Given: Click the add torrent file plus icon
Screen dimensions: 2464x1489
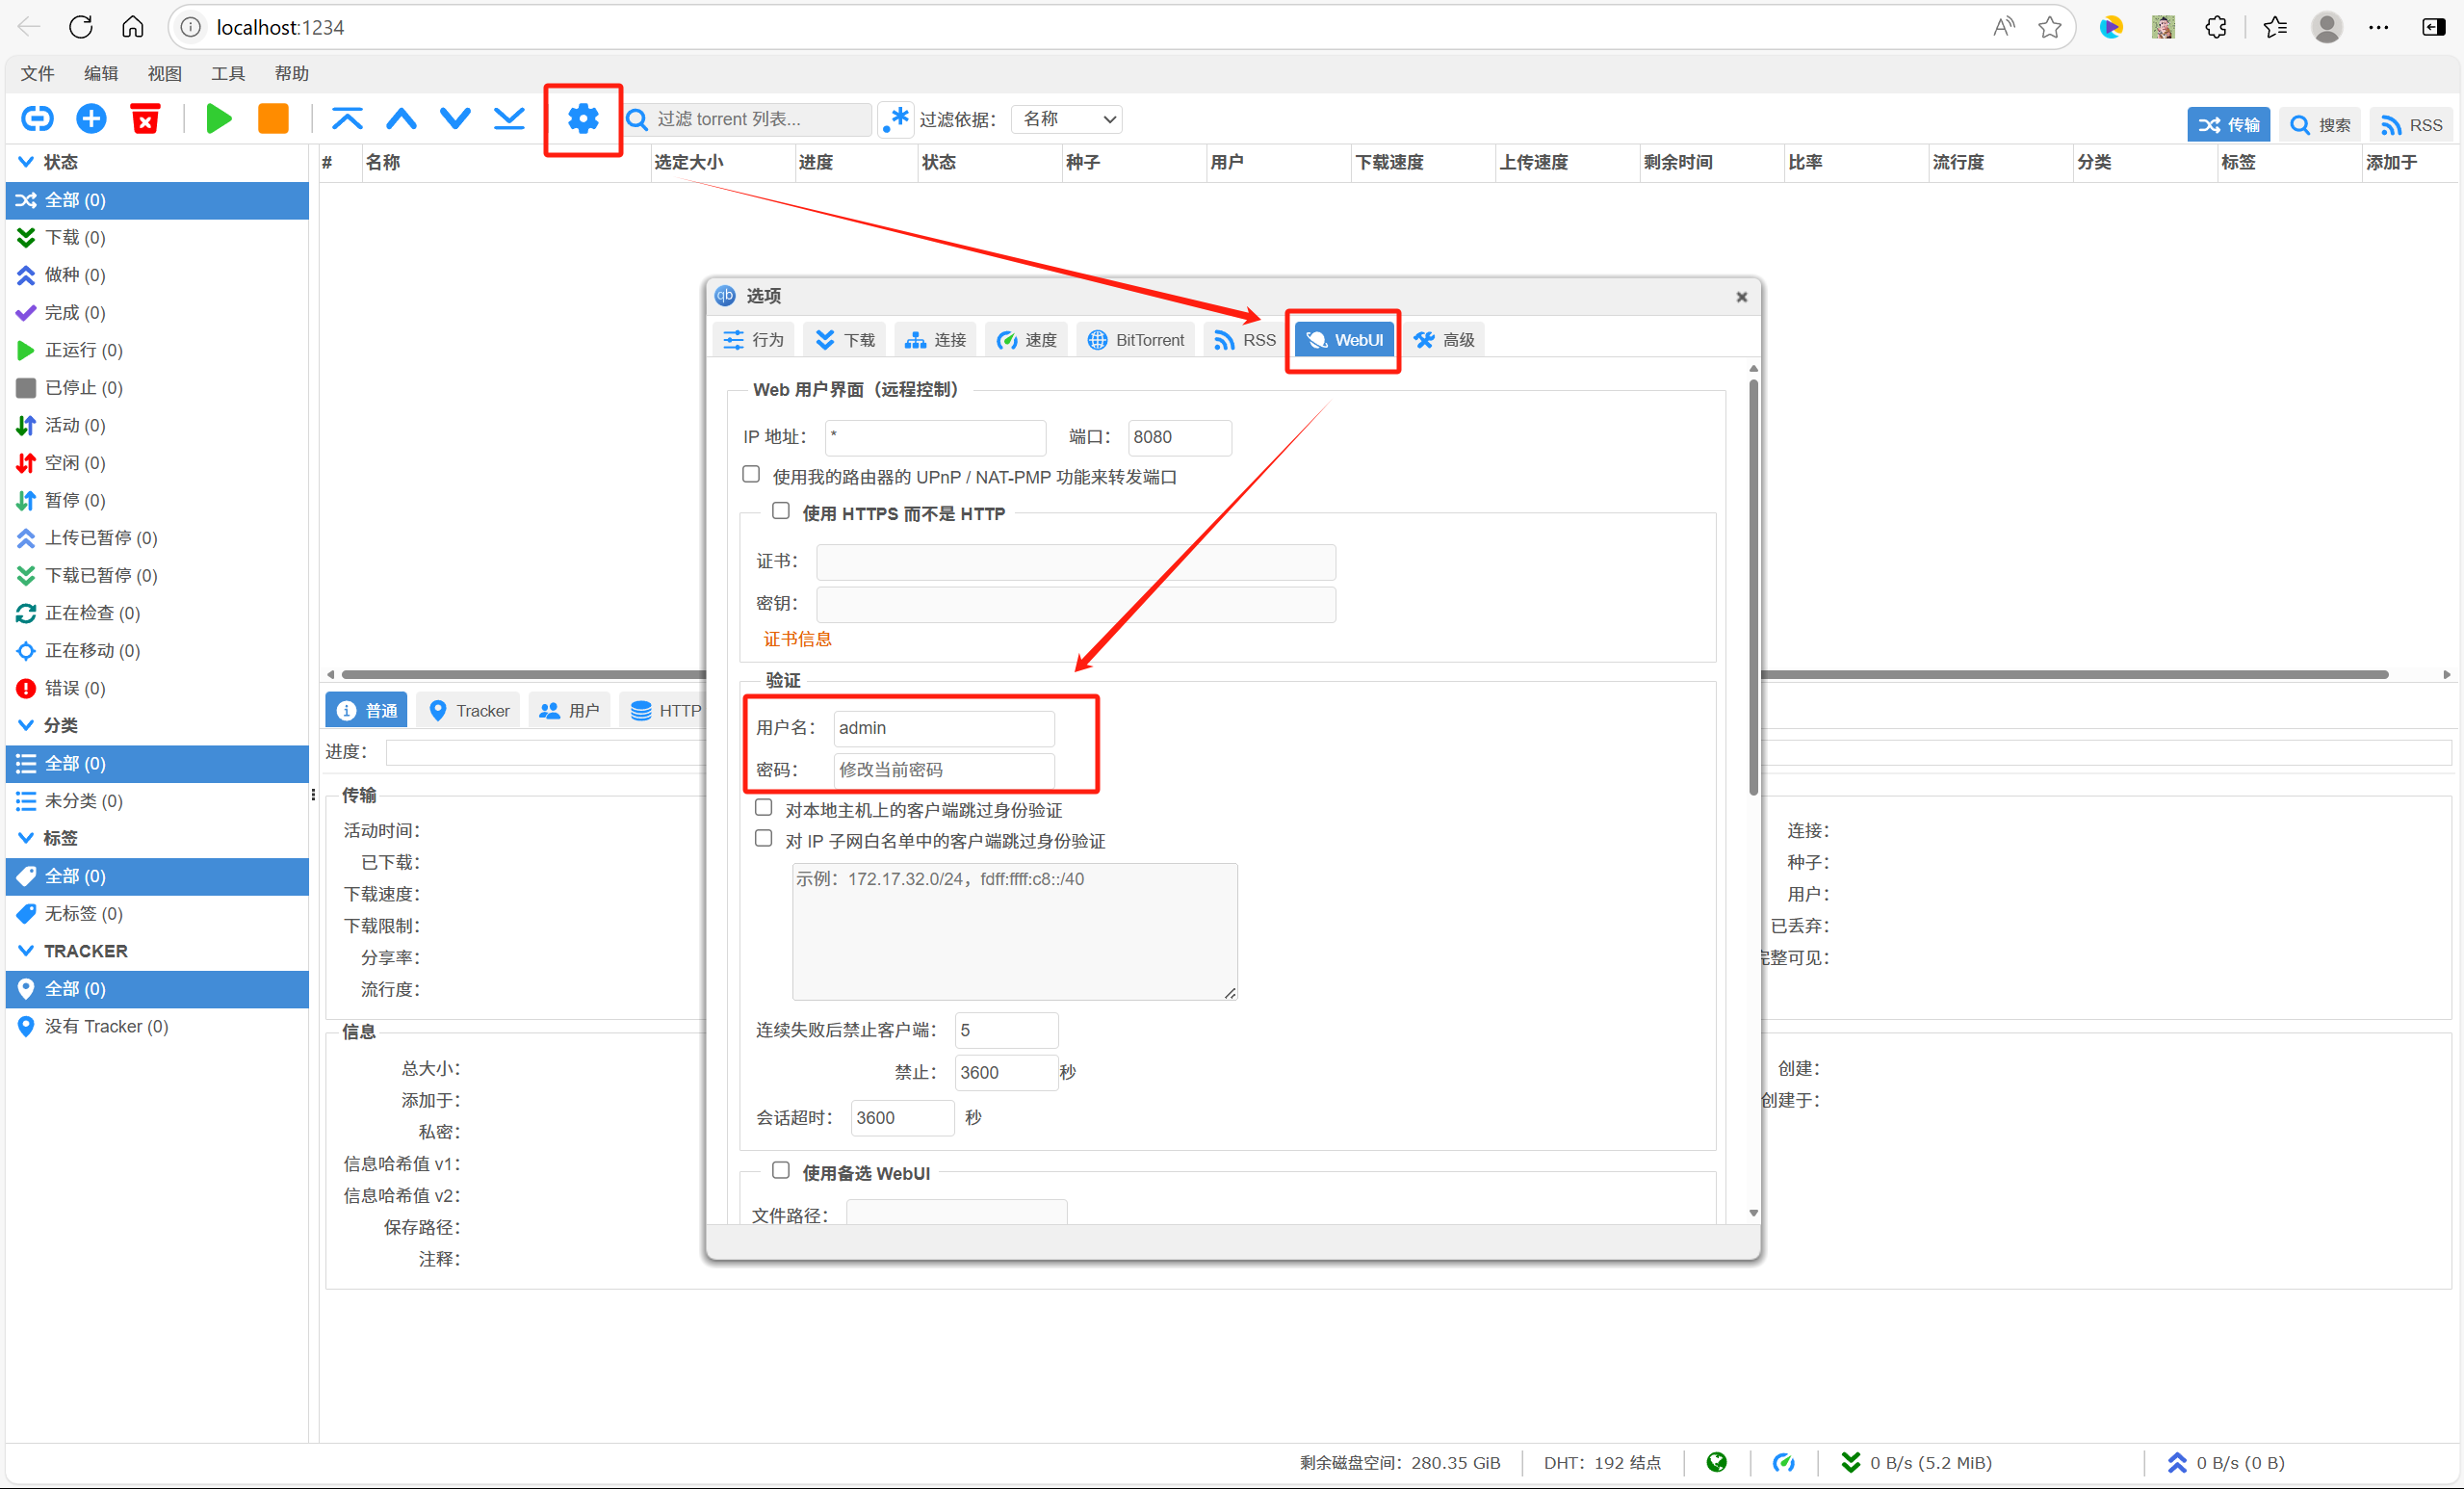Looking at the screenshot, I should coord(91,119).
